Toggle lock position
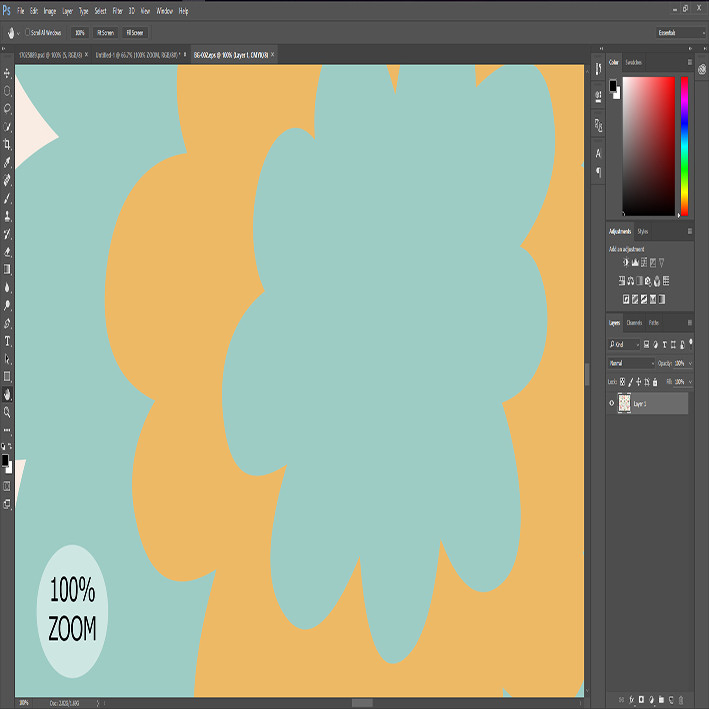Image resolution: width=709 pixels, height=709 pixels. pos(639,382)
